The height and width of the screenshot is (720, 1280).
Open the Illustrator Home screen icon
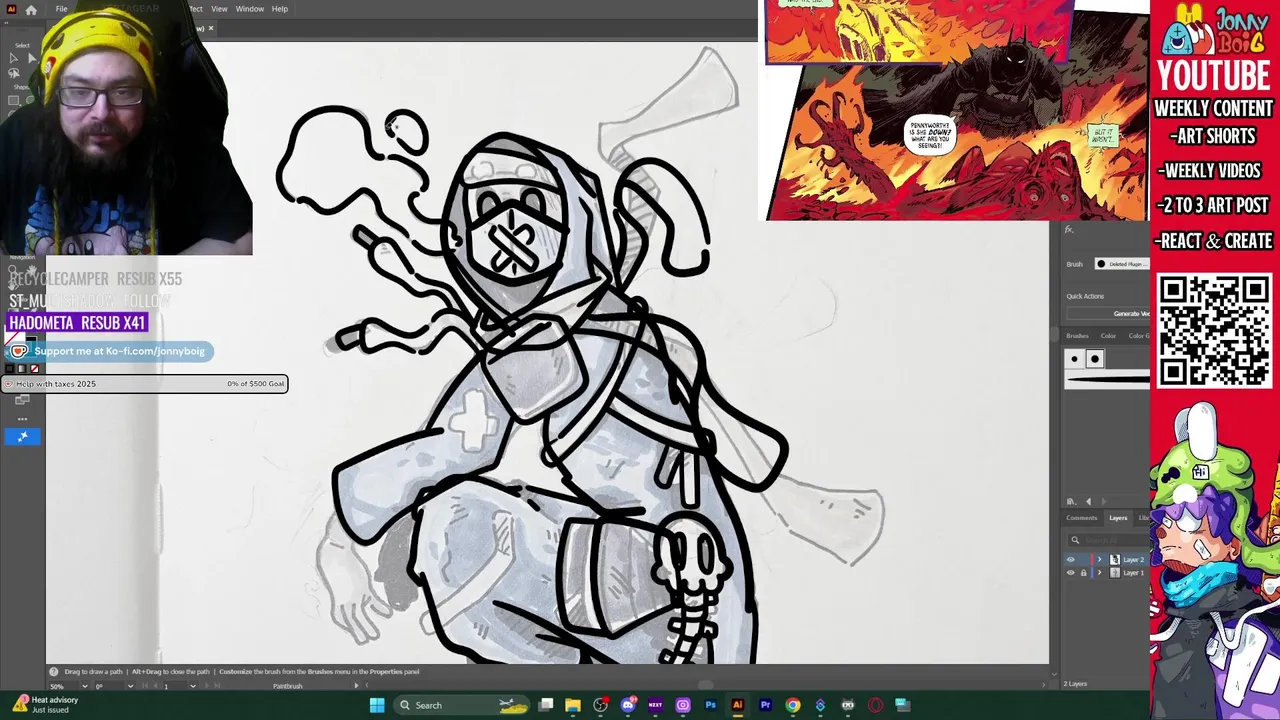pyautogui.click(x=31, y=9)
